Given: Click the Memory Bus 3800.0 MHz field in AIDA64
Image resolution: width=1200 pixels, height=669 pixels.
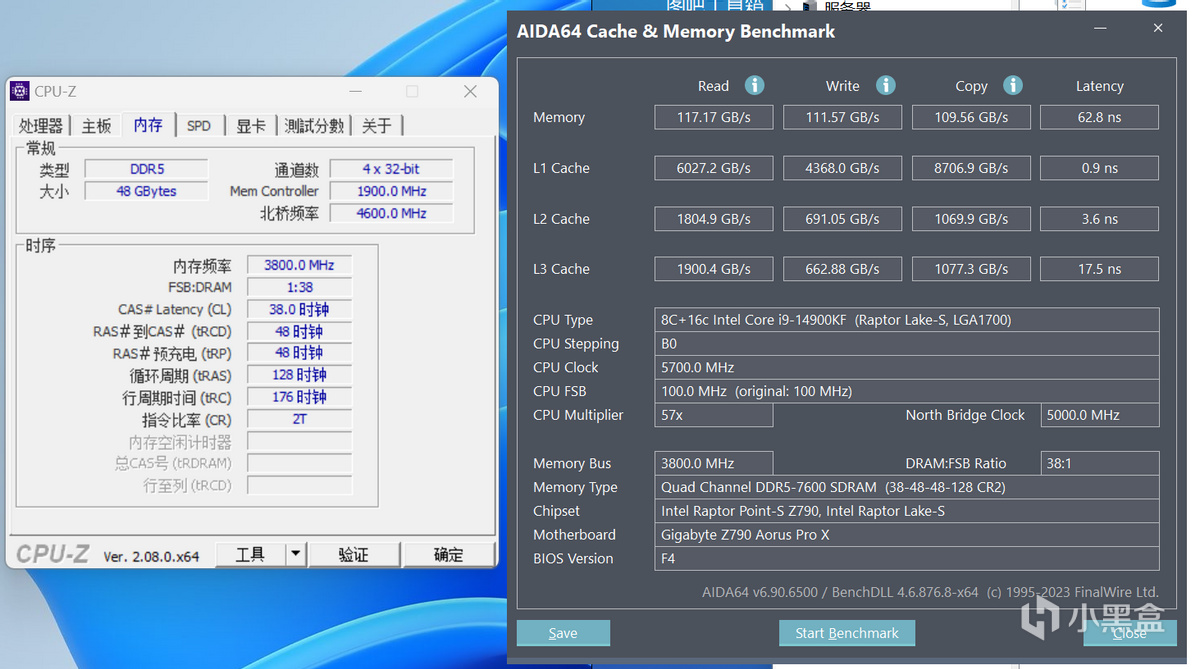Looking at the screenshot, I should [714, 463].
